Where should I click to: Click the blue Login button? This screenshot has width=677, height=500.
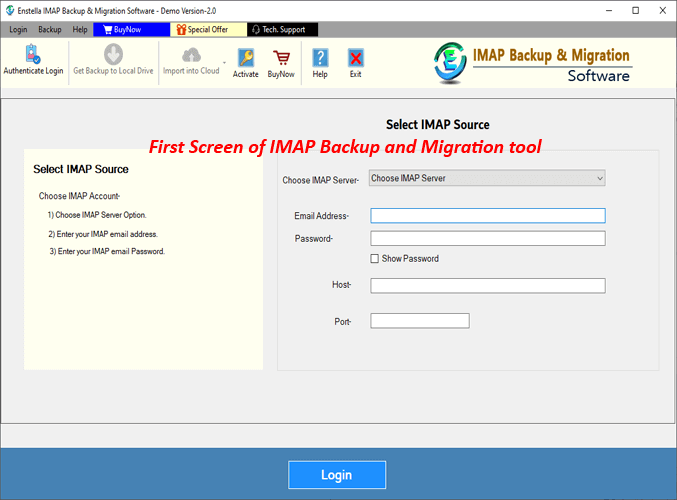337,475
